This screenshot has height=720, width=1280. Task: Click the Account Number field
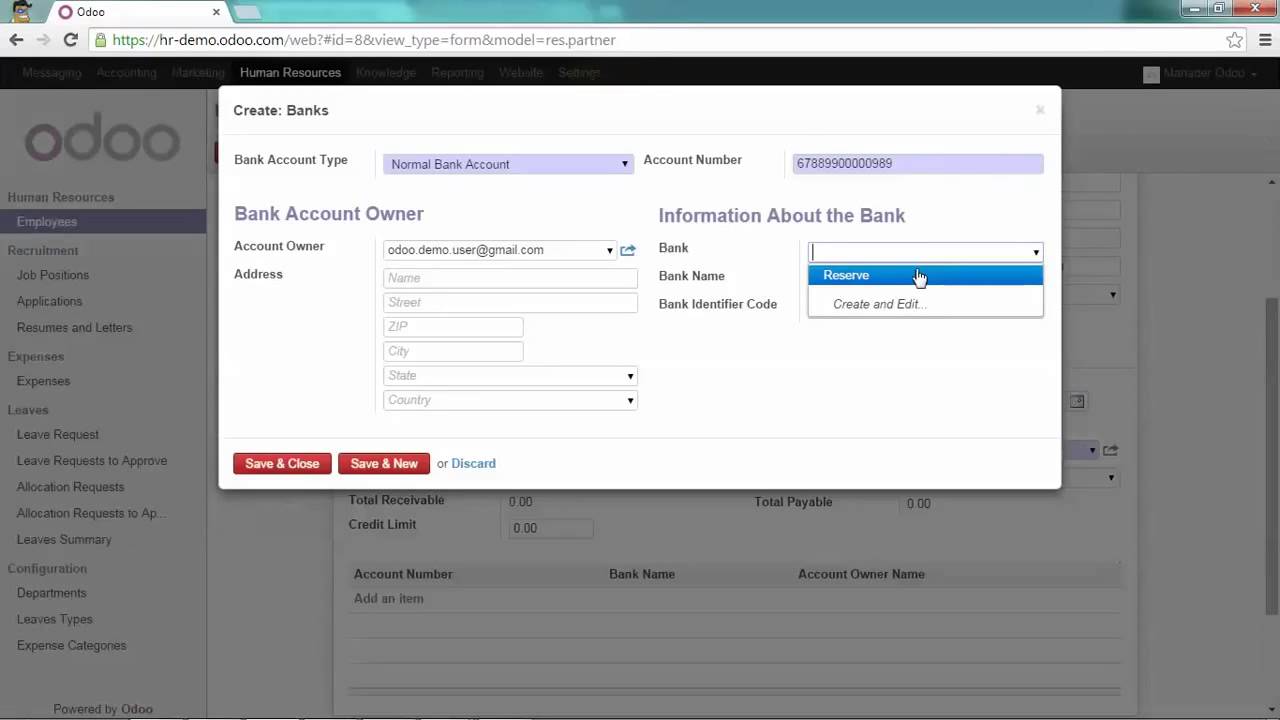pyautogui.click(x=918, y=163)
